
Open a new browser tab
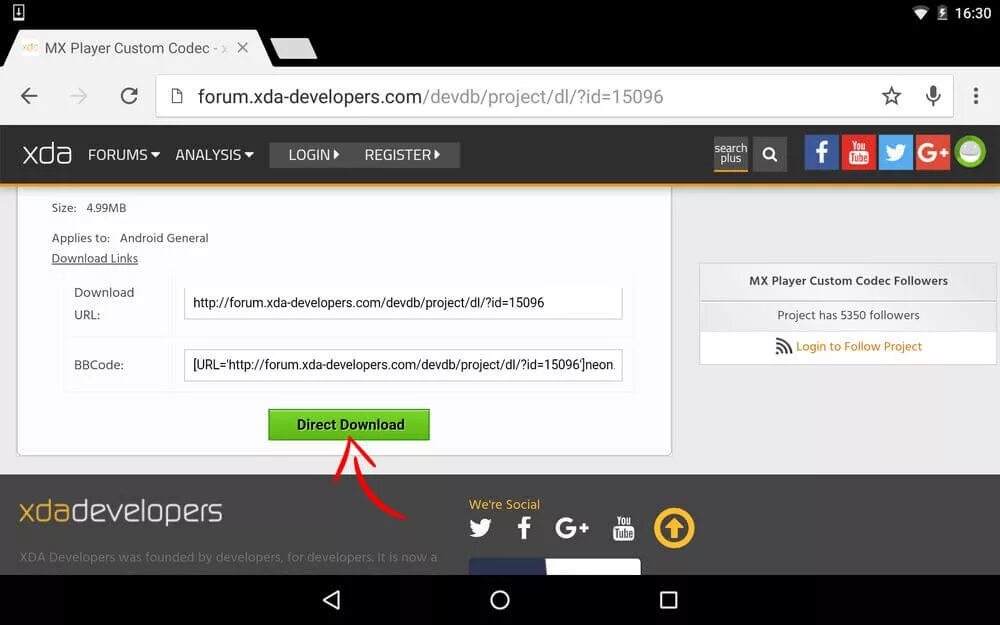click(293, 48)
